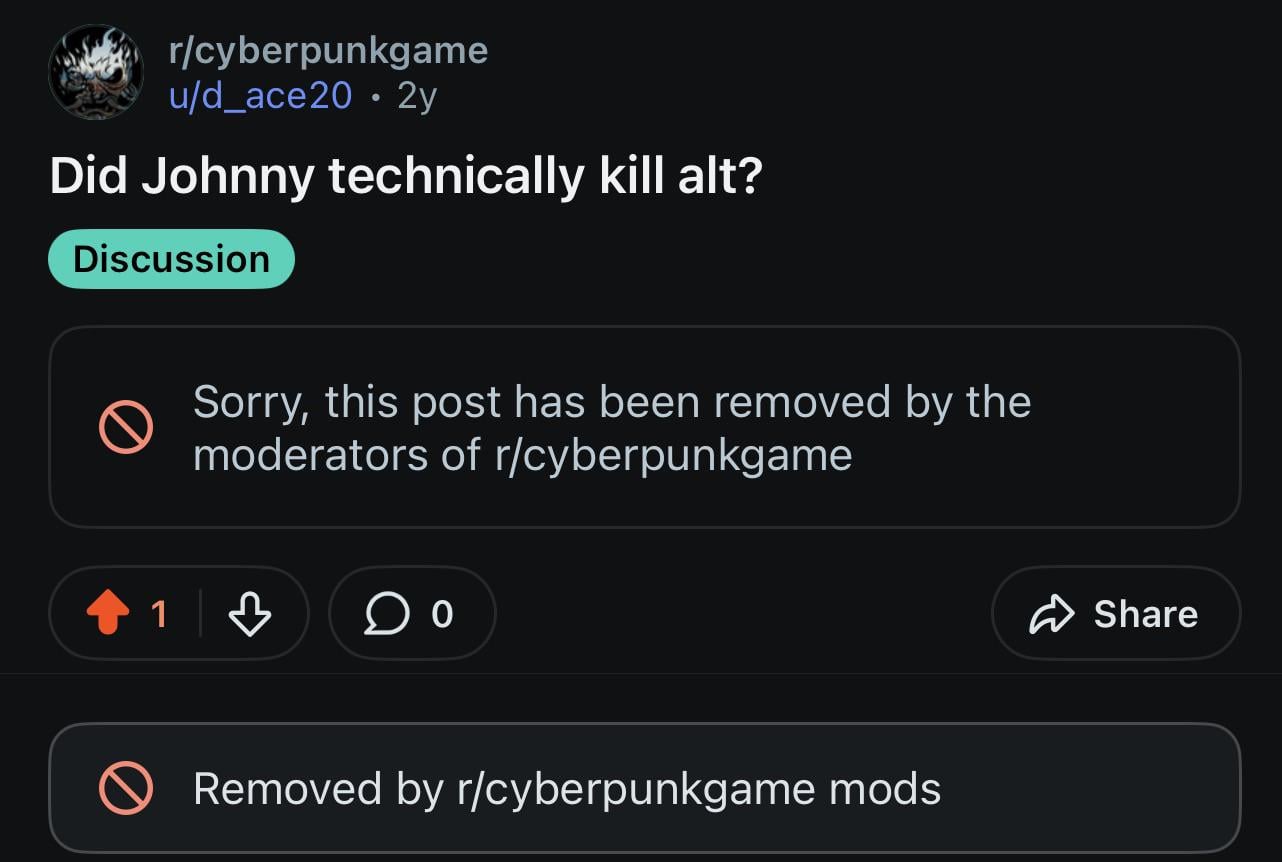Open the post title about Johnny and Alt
The height and width of the screenshot is (862, 1282).
[x=406, y=177]
